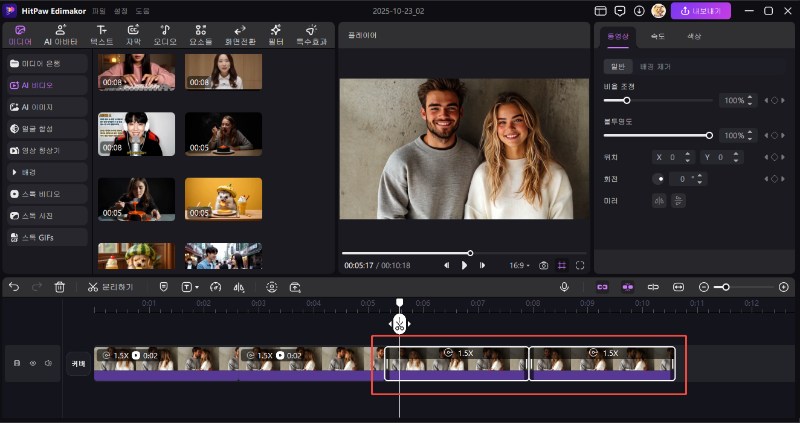800x423 pixels.
Task: Open the 16:9 aspect ratio dropdown
Action: pyautogui.click(x=520, y=265)
